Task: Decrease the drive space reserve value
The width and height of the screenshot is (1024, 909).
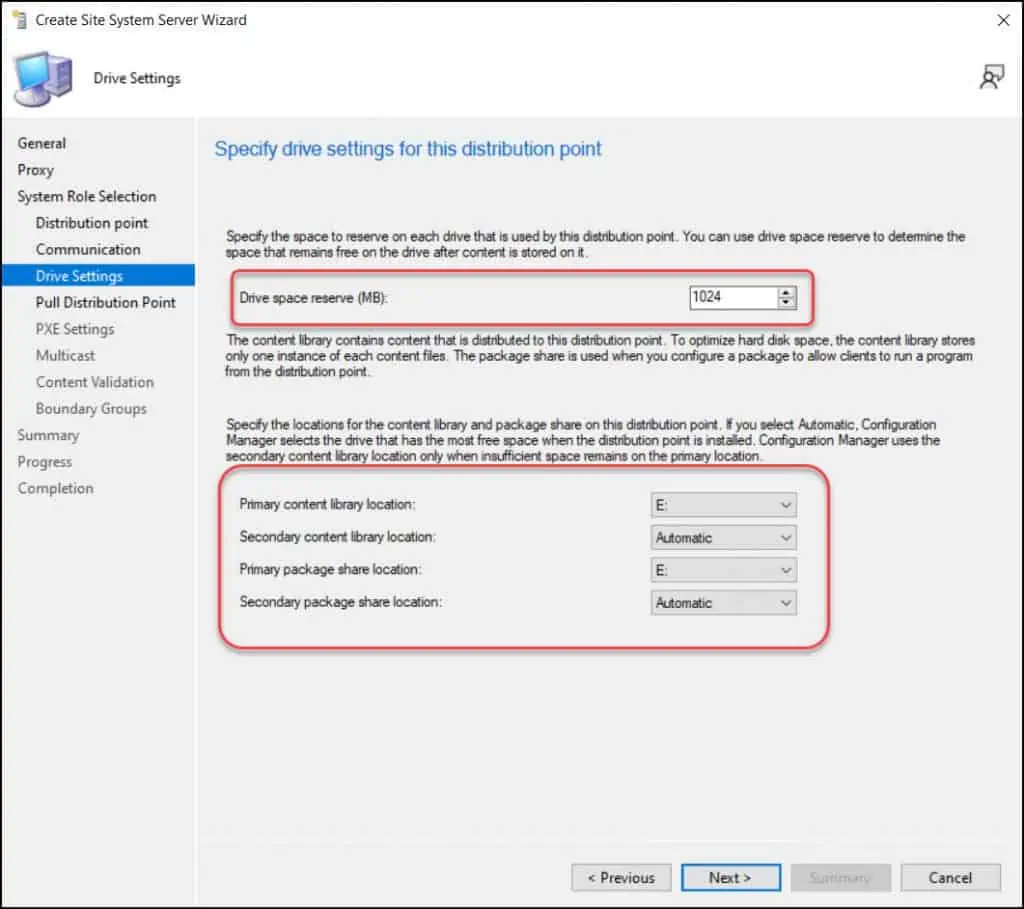Action: 786,302
